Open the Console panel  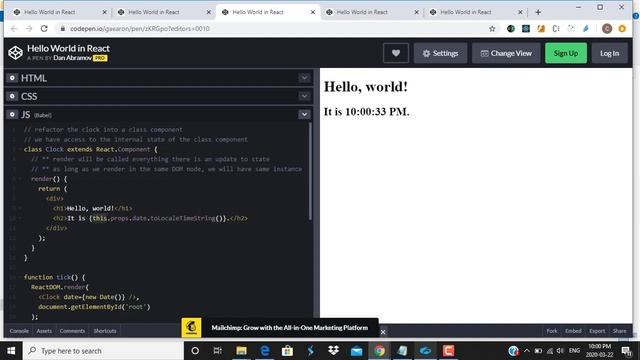pos(19,331)
